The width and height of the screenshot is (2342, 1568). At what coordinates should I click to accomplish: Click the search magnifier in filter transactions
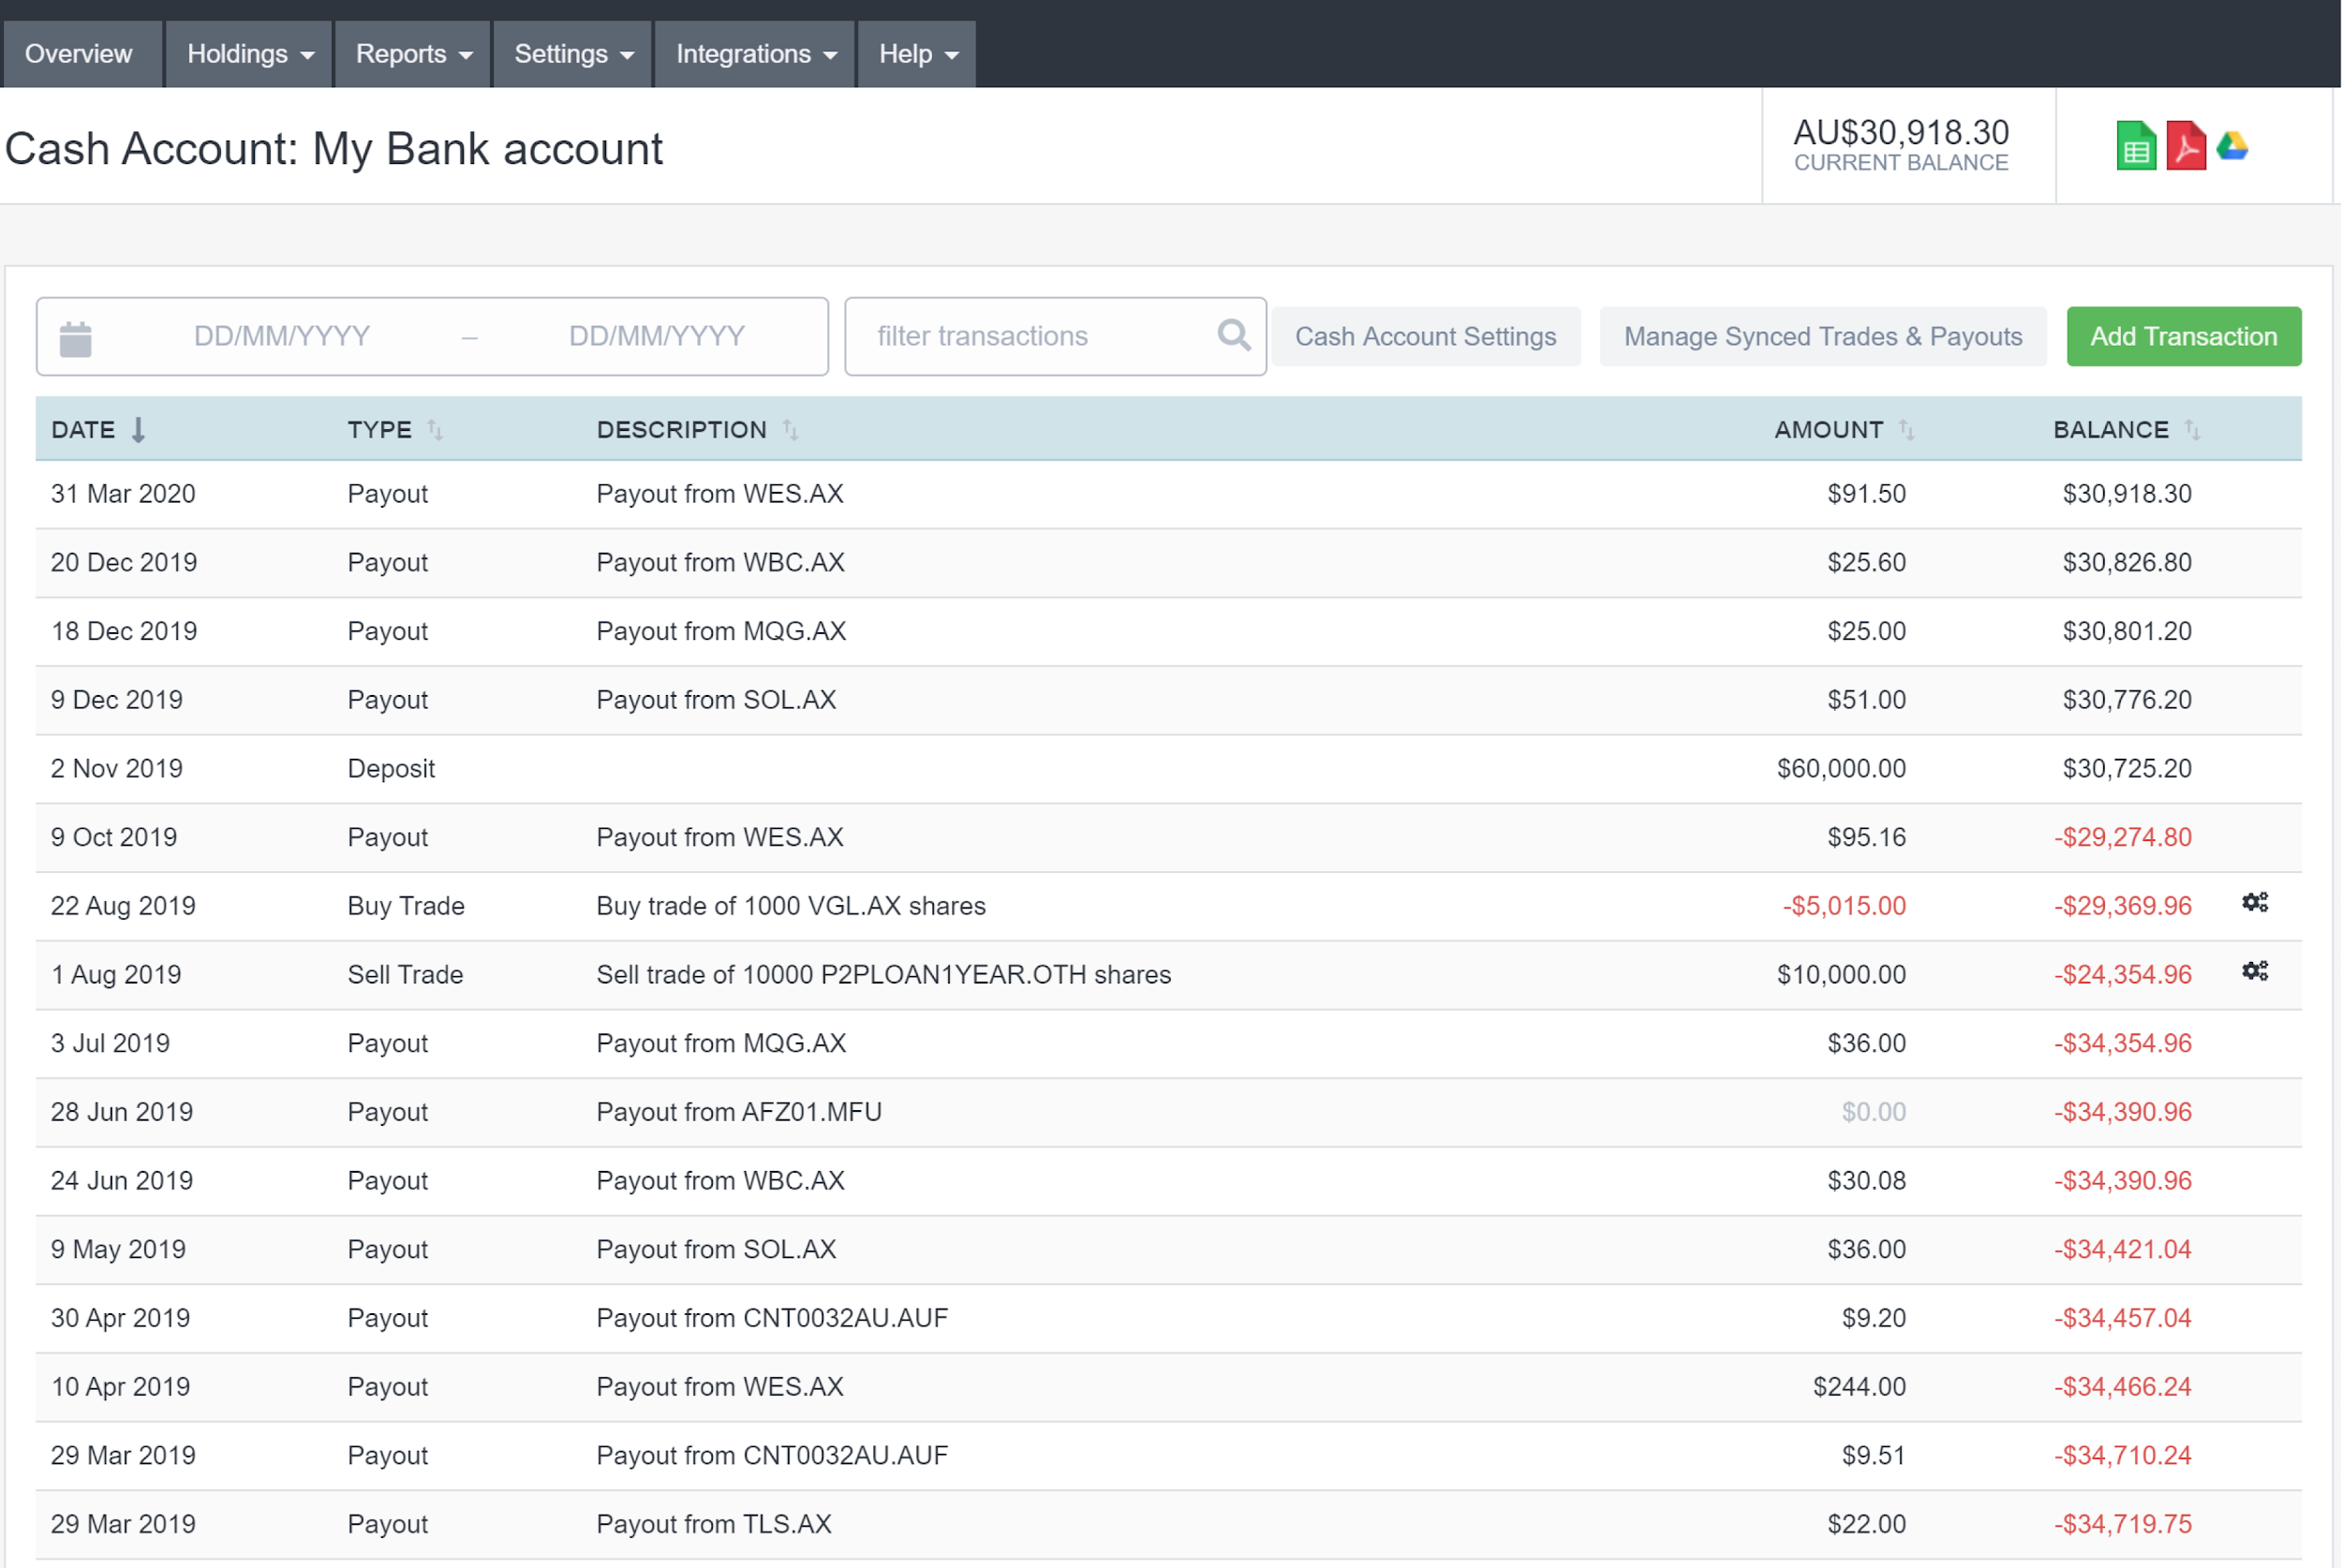tap(1233, 336)
